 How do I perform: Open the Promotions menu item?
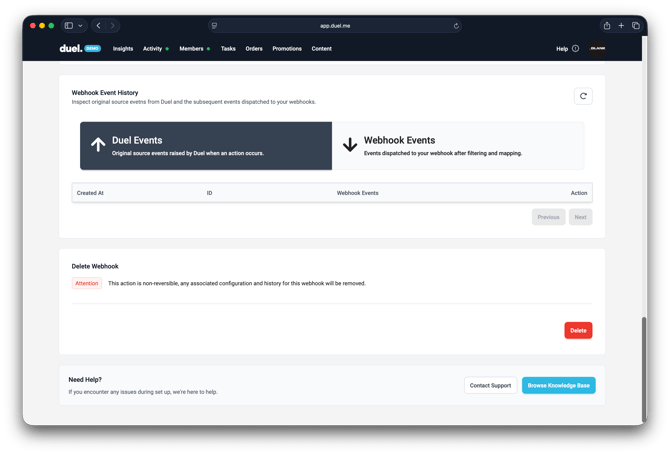click(x=287, y=48)
